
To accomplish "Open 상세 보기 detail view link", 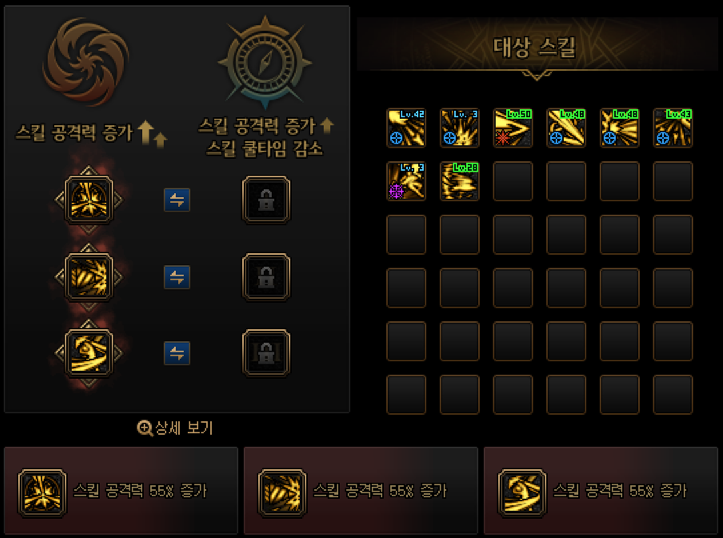I will click(x=175, y=428).
